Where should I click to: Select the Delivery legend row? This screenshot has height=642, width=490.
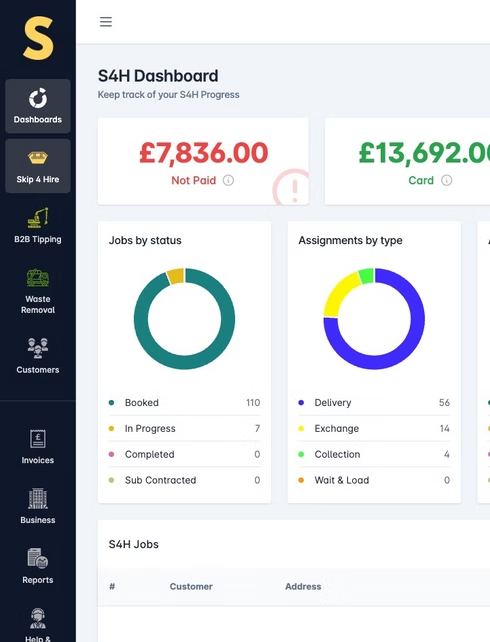click(x=374, y=402)
